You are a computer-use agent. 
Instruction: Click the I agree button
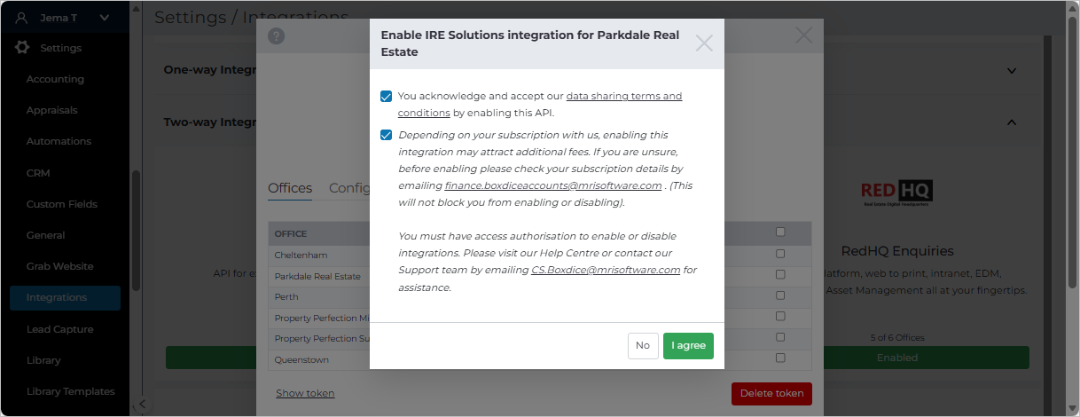688,346
